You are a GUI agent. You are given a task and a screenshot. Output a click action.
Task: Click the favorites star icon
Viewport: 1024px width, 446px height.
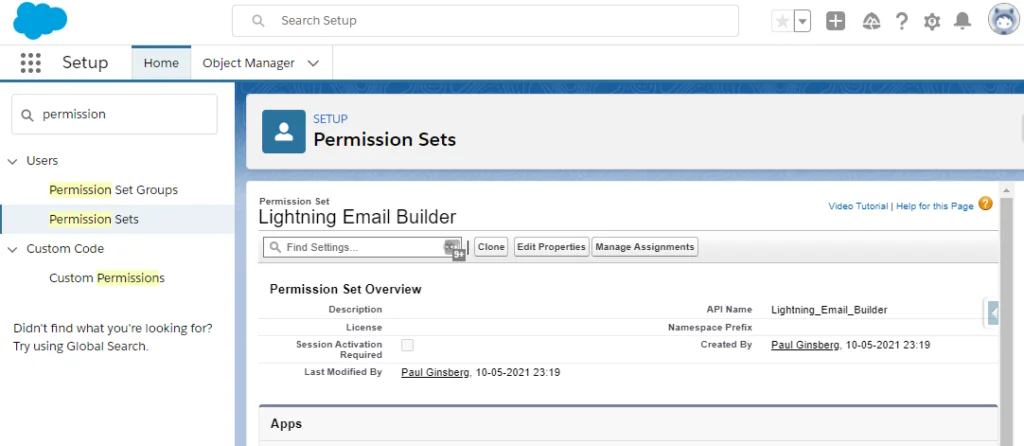(x=782, y=22)
